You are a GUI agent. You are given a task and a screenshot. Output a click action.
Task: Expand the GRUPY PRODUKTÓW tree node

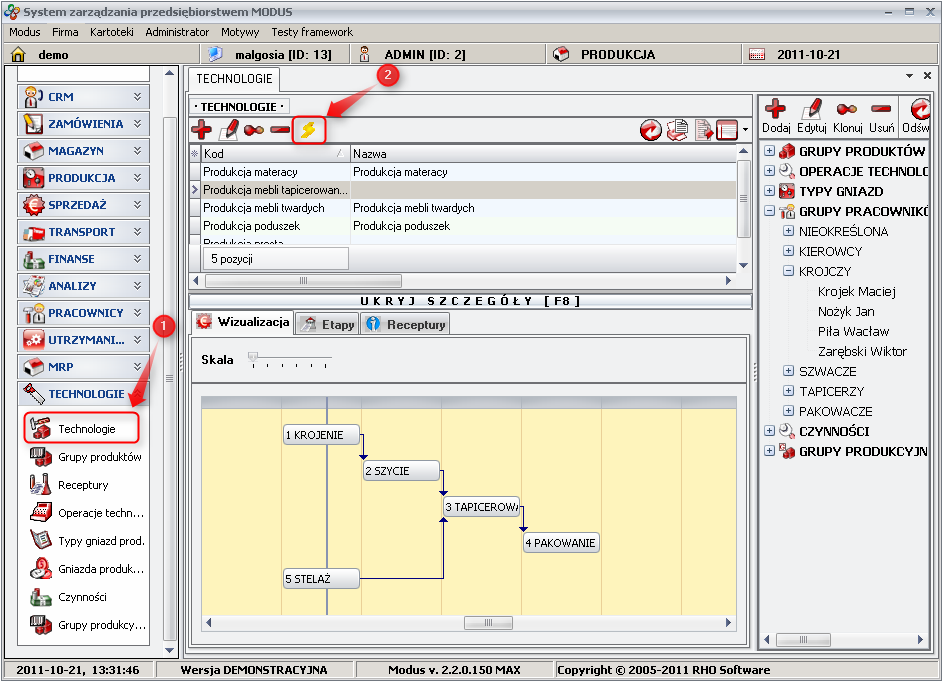point(769,152)
